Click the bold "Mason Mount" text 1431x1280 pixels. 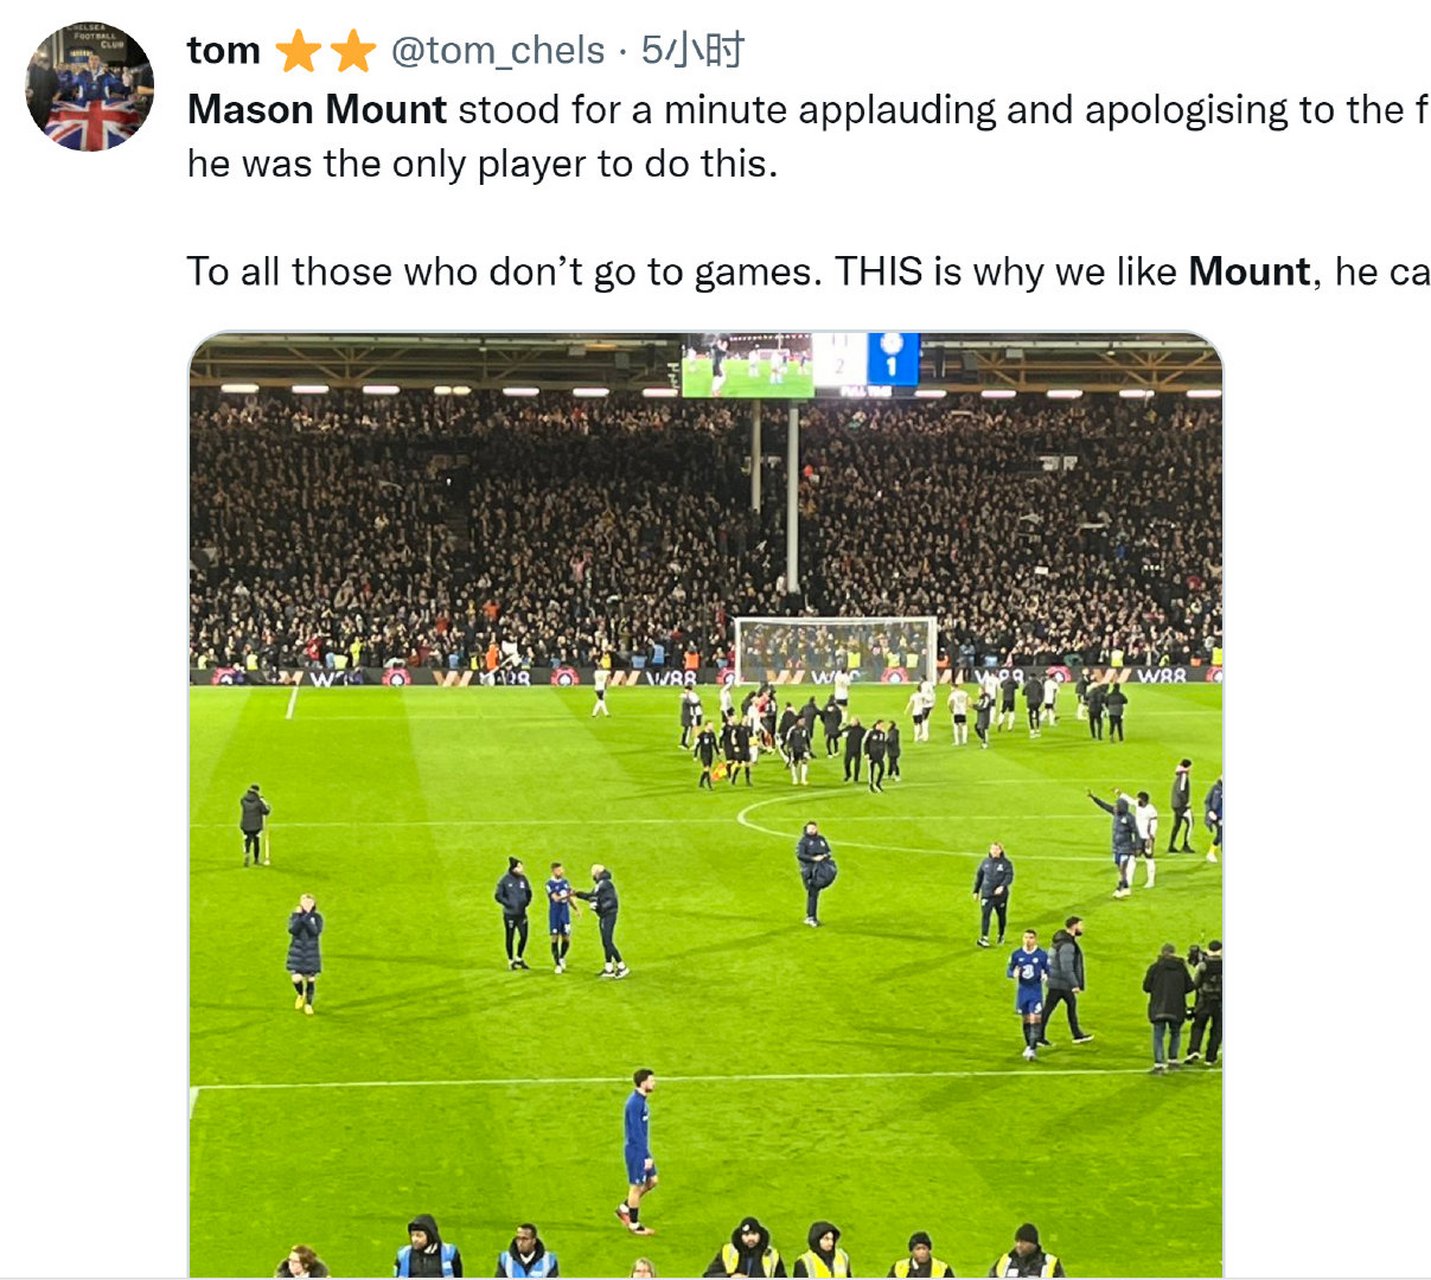tap(317, 110)
